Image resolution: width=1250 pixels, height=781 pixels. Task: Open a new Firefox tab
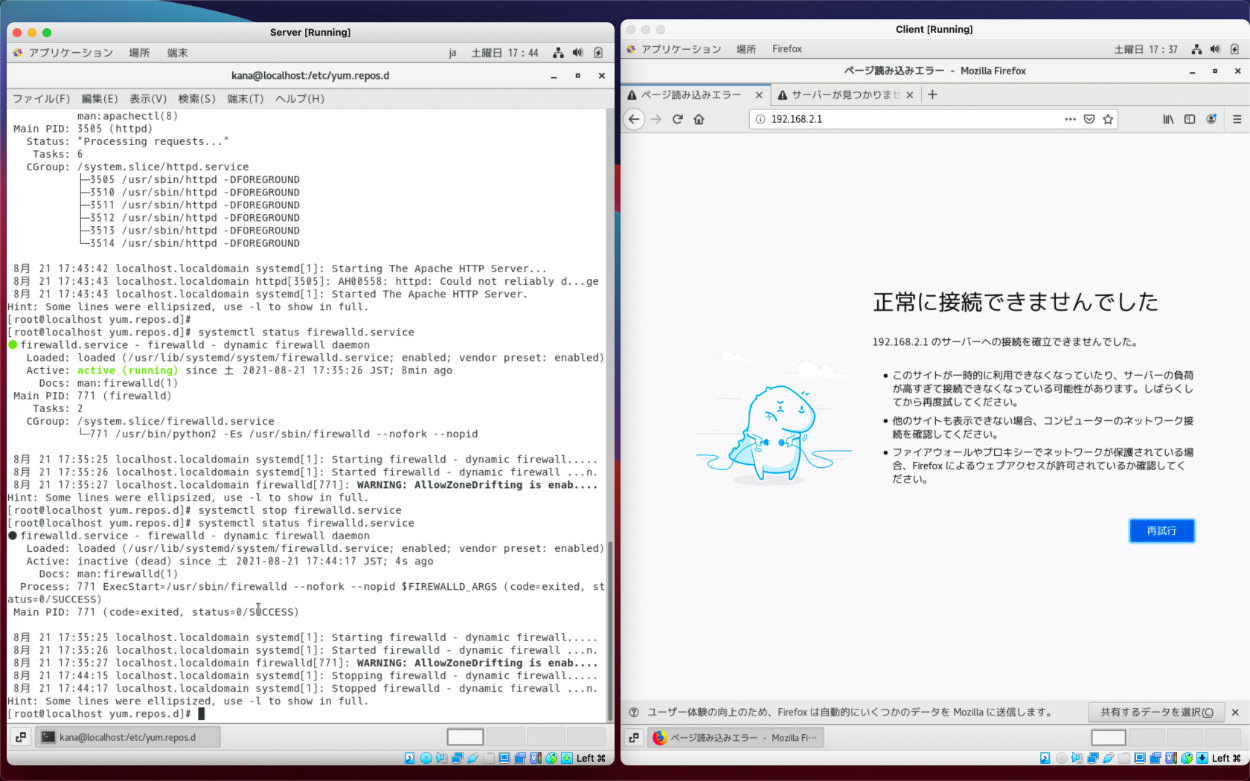click(x=933, y=95)
